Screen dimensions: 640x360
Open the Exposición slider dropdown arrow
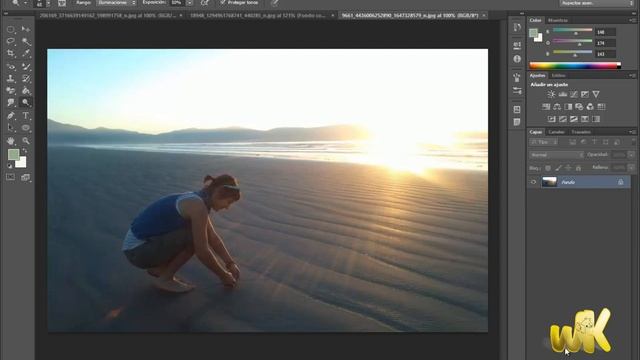[189, 2]
